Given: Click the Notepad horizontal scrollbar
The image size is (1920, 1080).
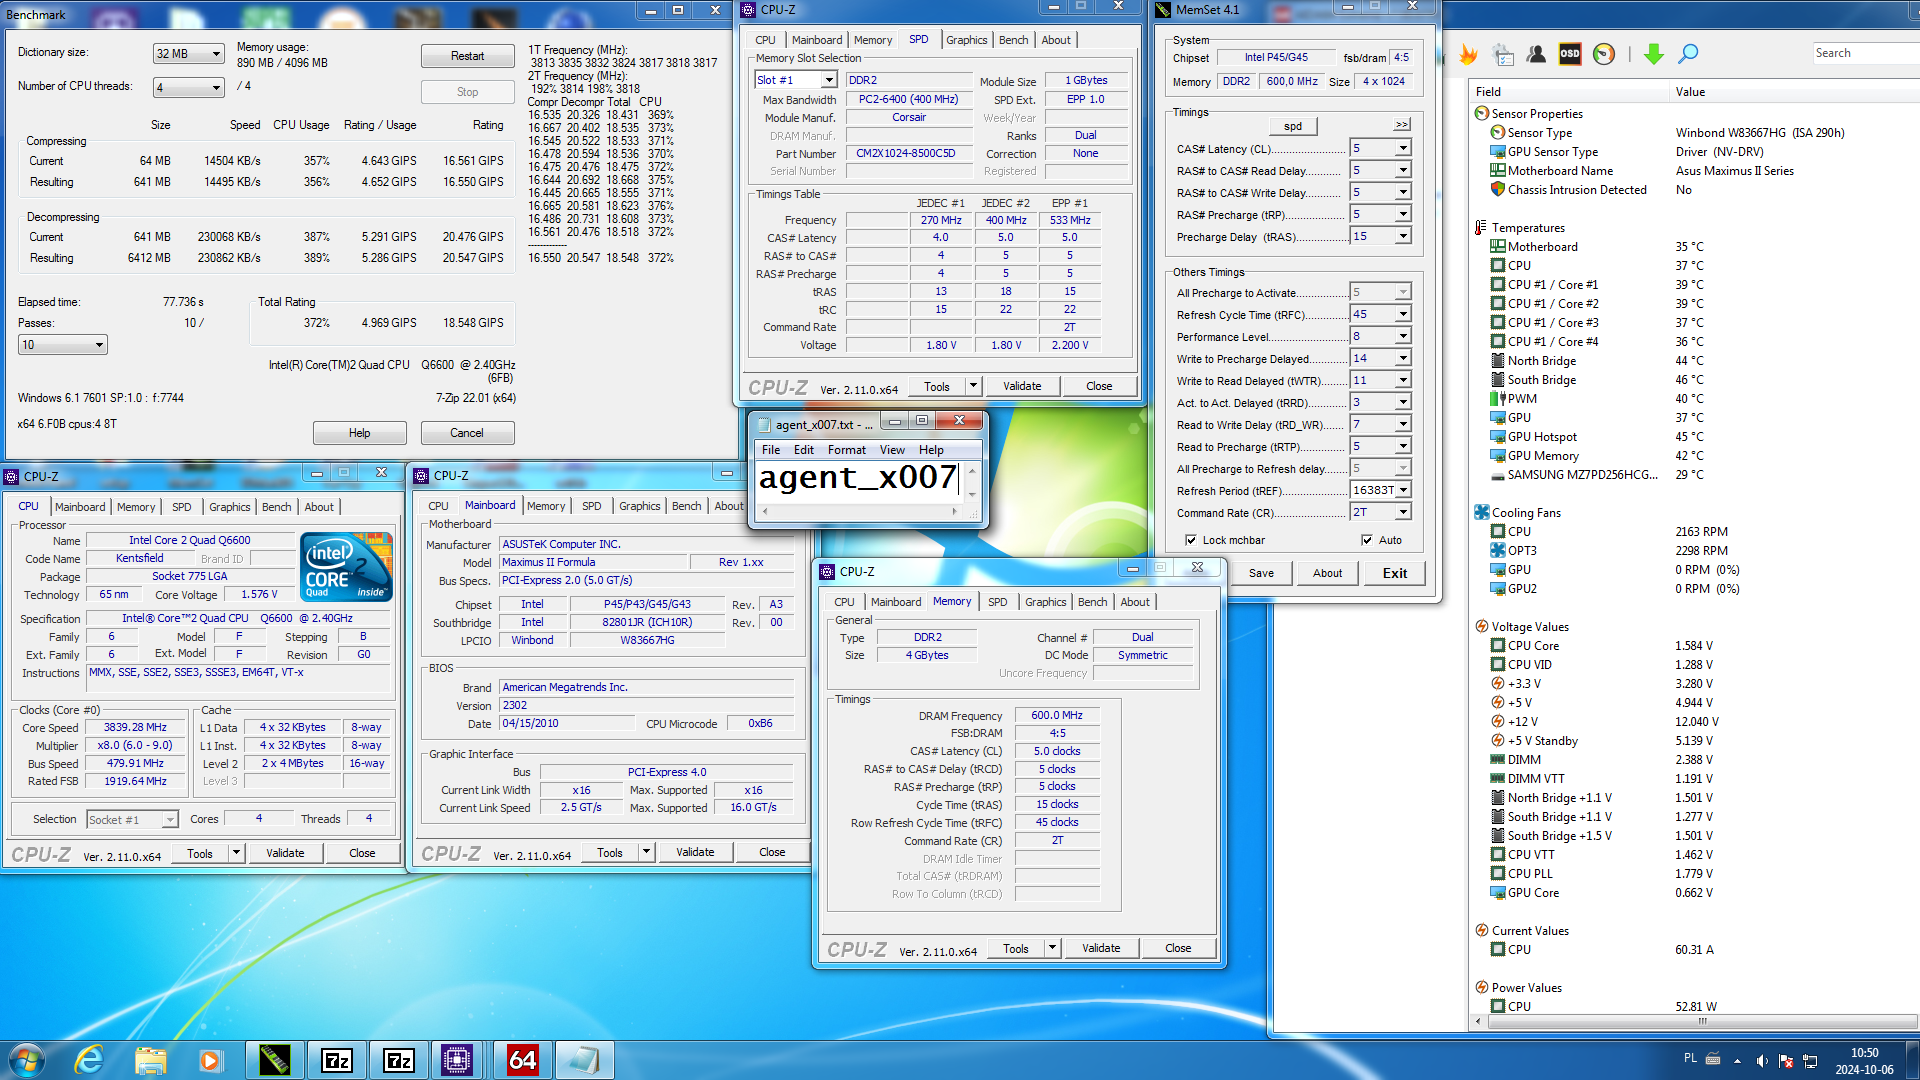Looking at the screenshot, I should (859, 511).
